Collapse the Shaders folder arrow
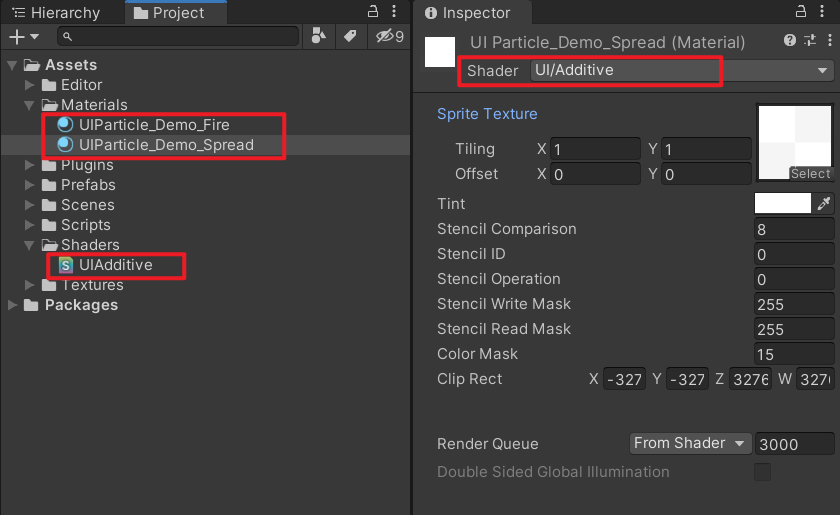This screenshot has height=515, width=840. point(29,245)
